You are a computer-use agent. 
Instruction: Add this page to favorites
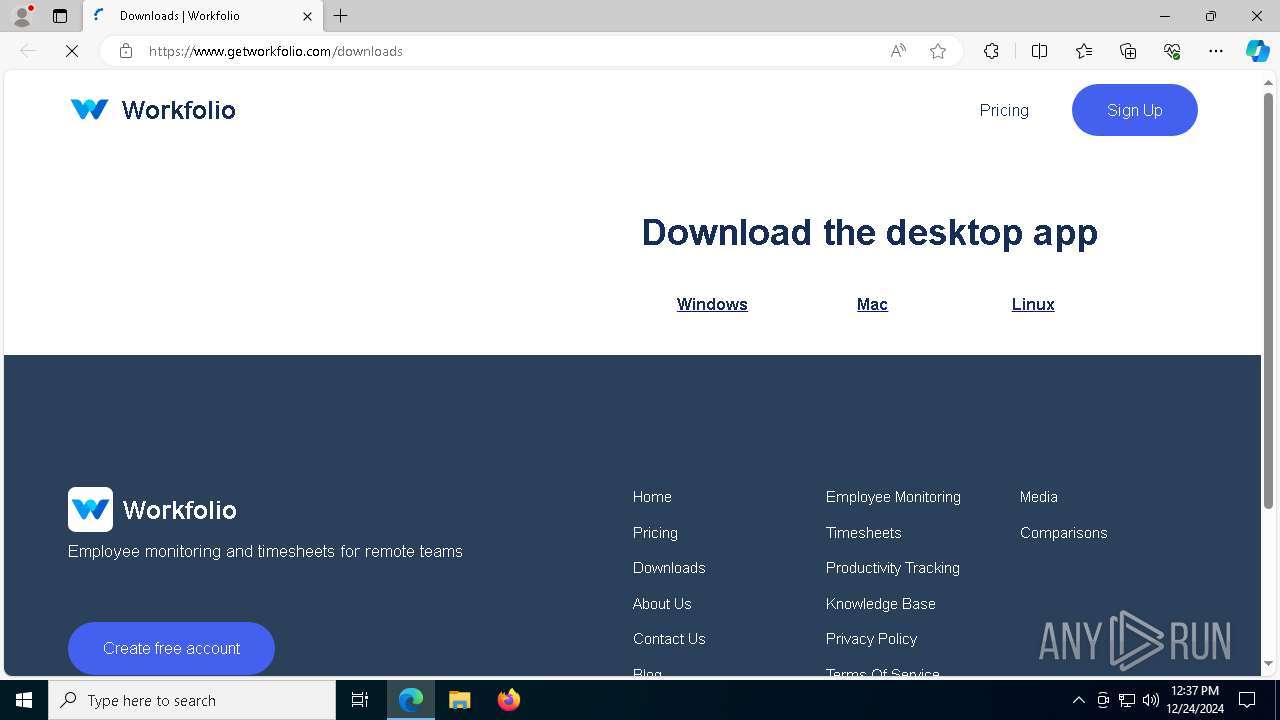(x=938, y=51)
